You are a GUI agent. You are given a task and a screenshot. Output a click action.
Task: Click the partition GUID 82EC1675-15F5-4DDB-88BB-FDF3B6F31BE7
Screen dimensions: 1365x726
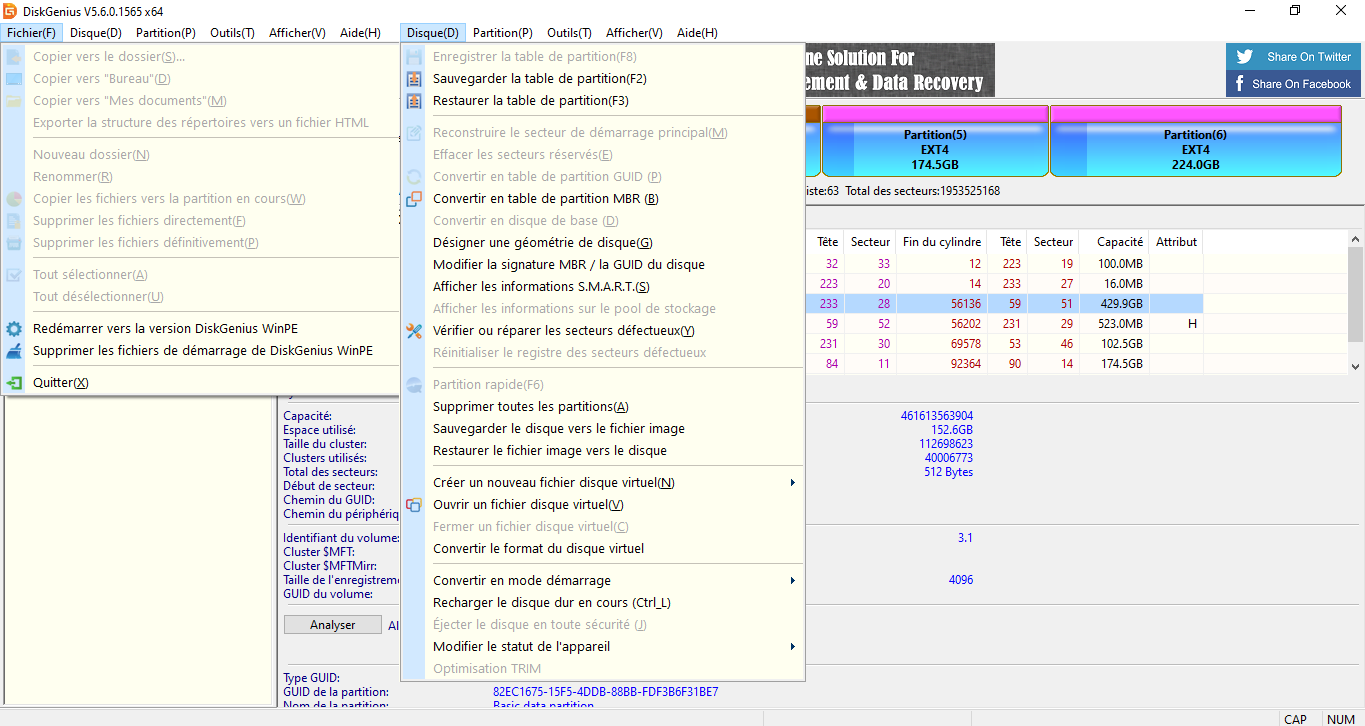[606, 692]
